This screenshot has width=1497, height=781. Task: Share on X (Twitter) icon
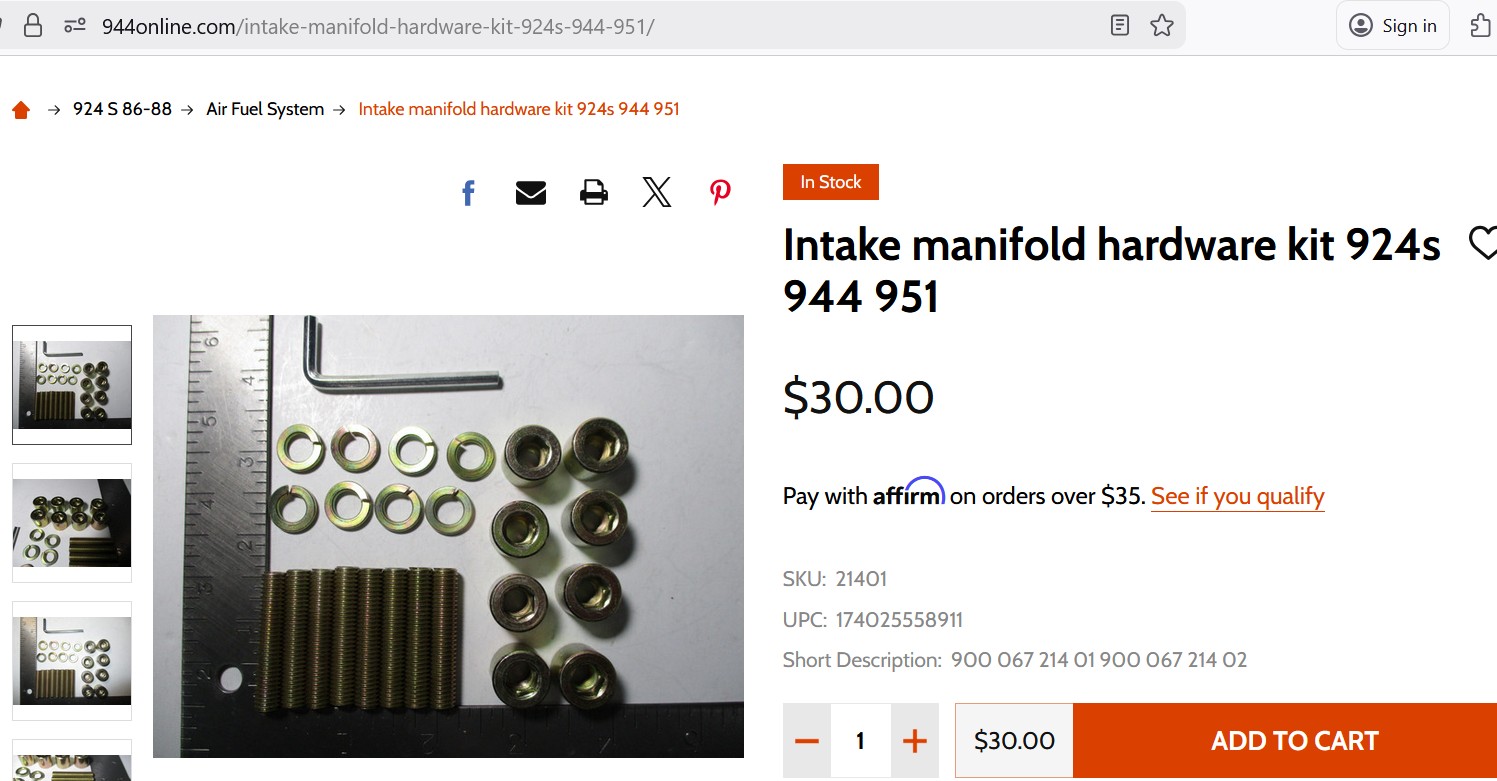click(657, 192)
